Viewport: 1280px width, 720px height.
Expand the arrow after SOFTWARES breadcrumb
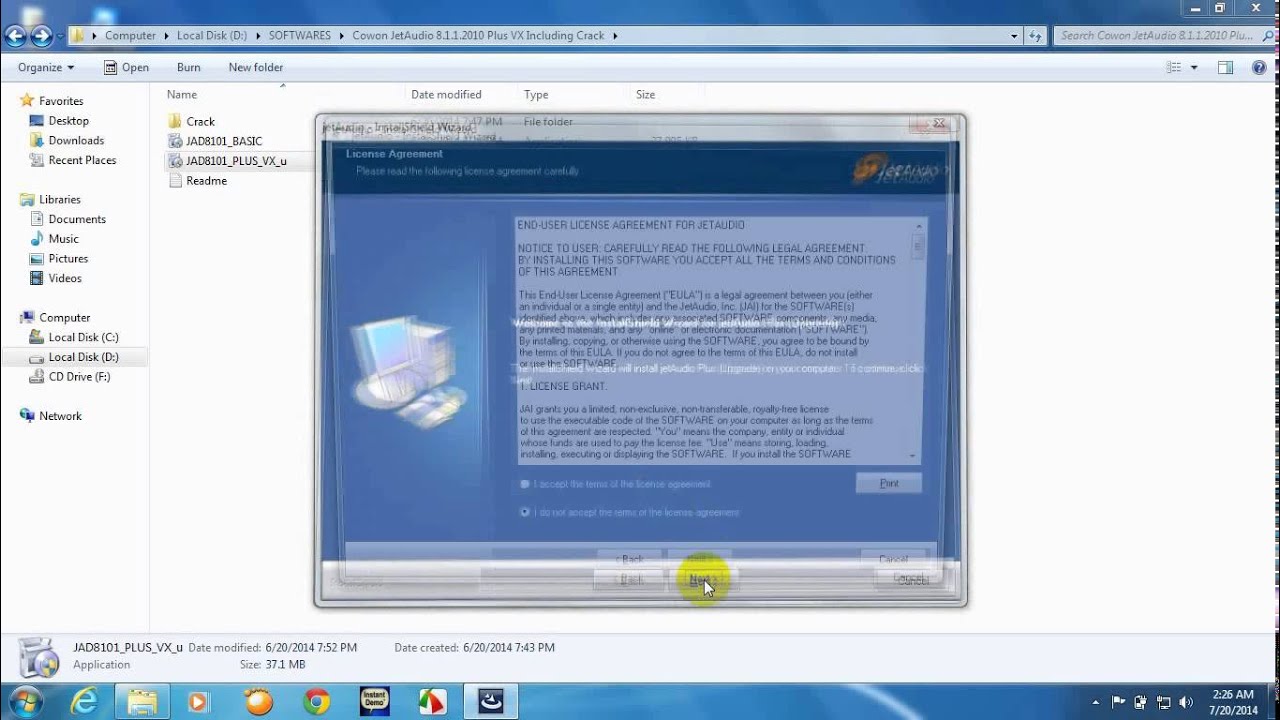point(342,35)
